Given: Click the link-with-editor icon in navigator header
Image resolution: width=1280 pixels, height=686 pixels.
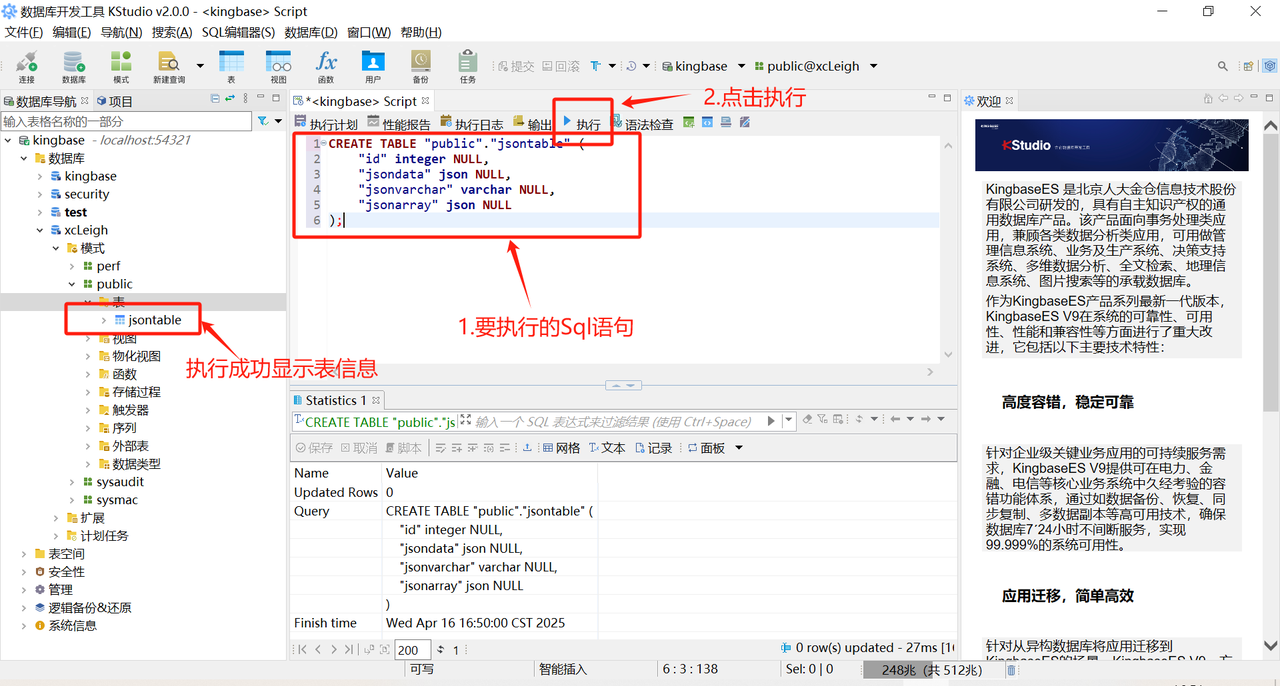Looking at the screenshot, I should tap(230, 98).
